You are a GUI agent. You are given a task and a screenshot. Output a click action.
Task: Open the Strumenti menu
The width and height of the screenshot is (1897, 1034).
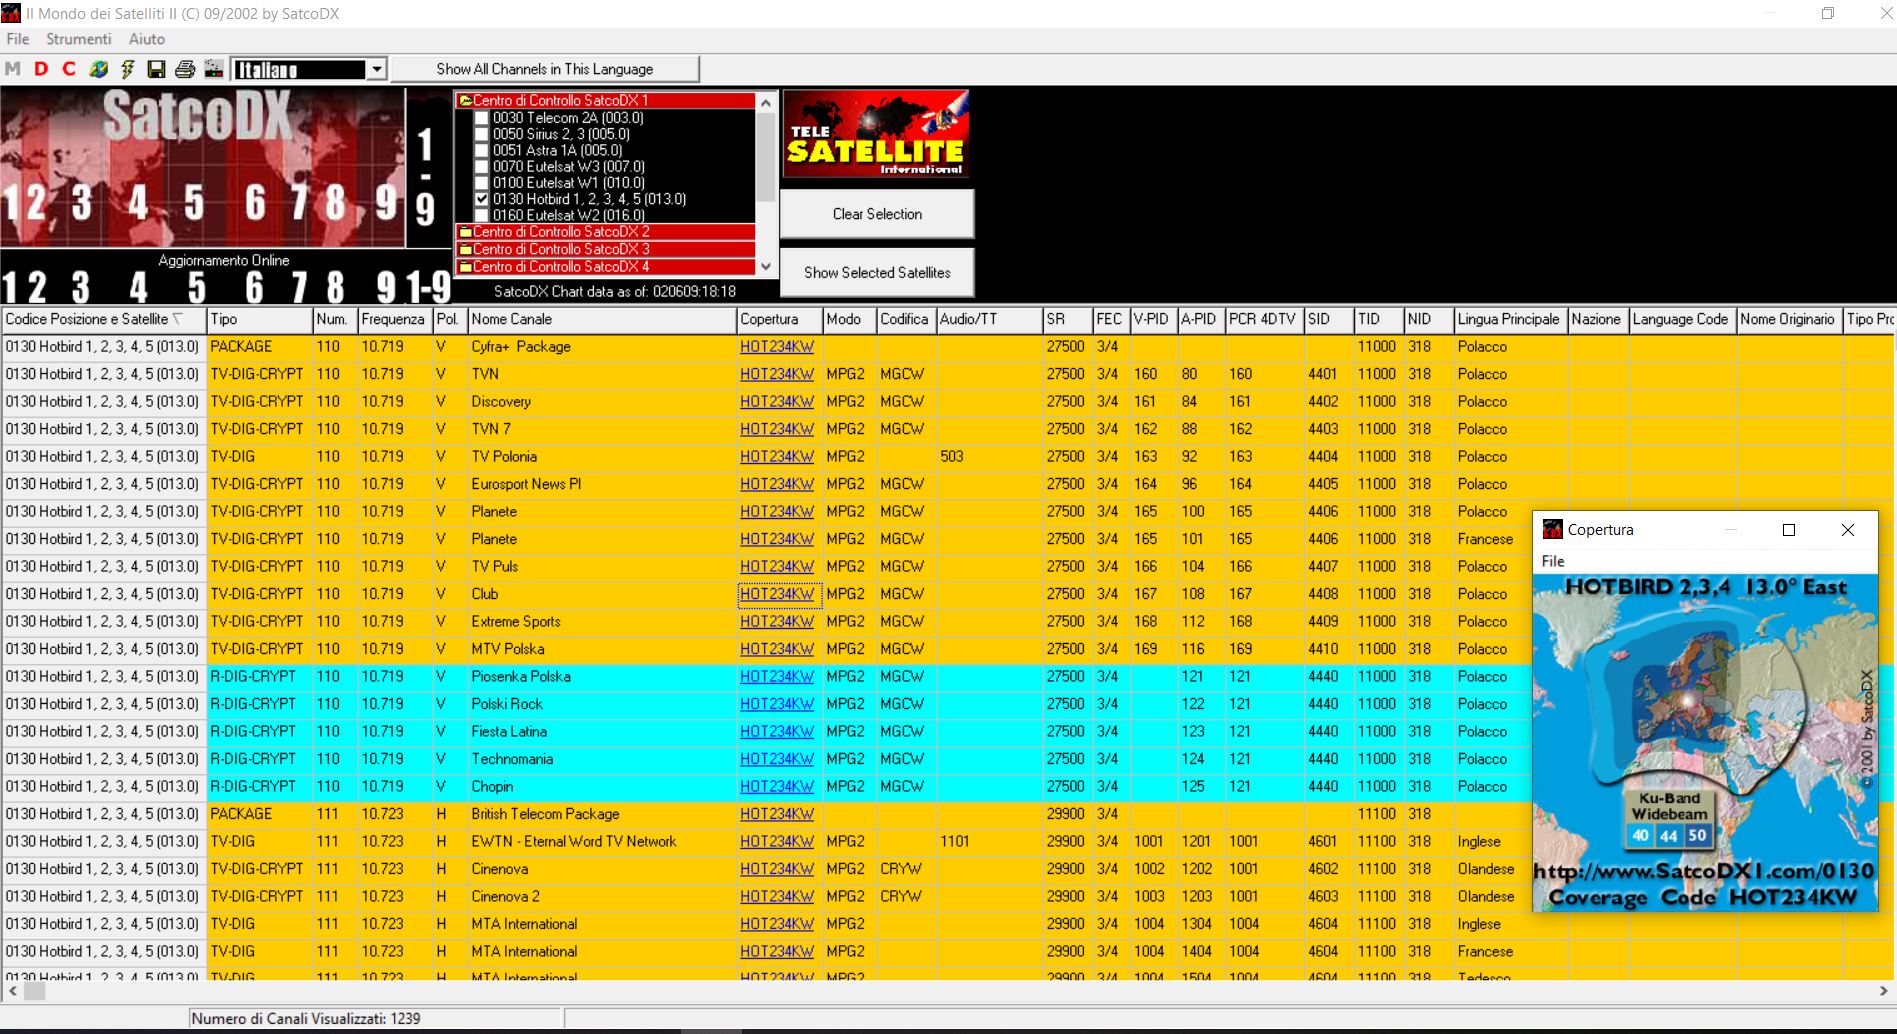(79, 39)
